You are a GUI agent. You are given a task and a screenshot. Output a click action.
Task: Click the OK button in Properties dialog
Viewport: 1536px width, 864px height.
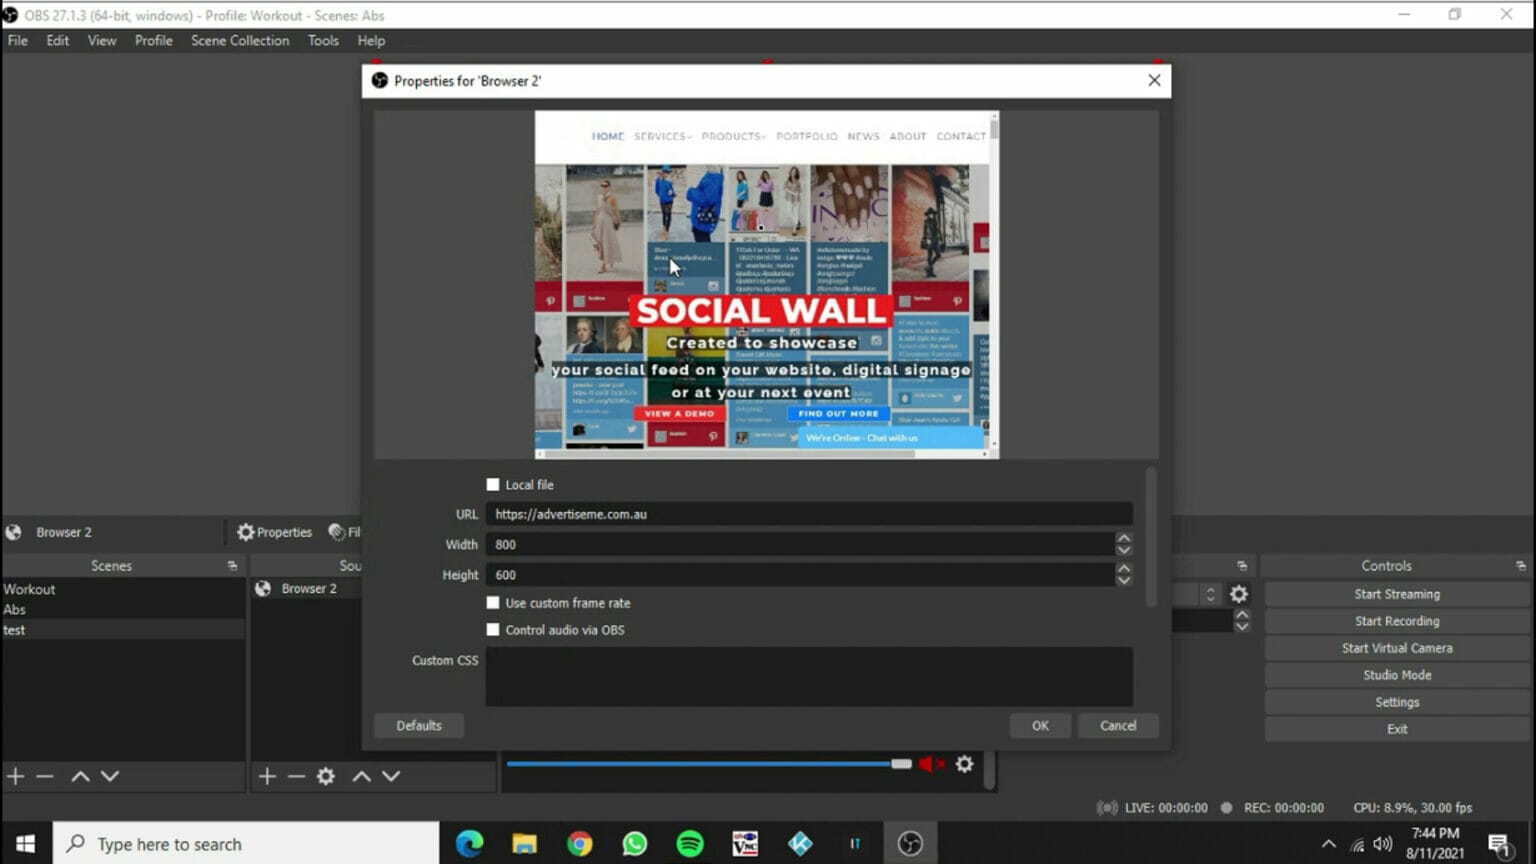click(1040, 725)
